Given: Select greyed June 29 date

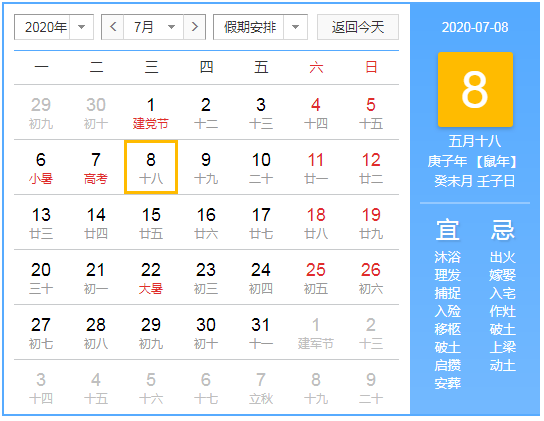Looking at the screenshot, I should point(41,112).
